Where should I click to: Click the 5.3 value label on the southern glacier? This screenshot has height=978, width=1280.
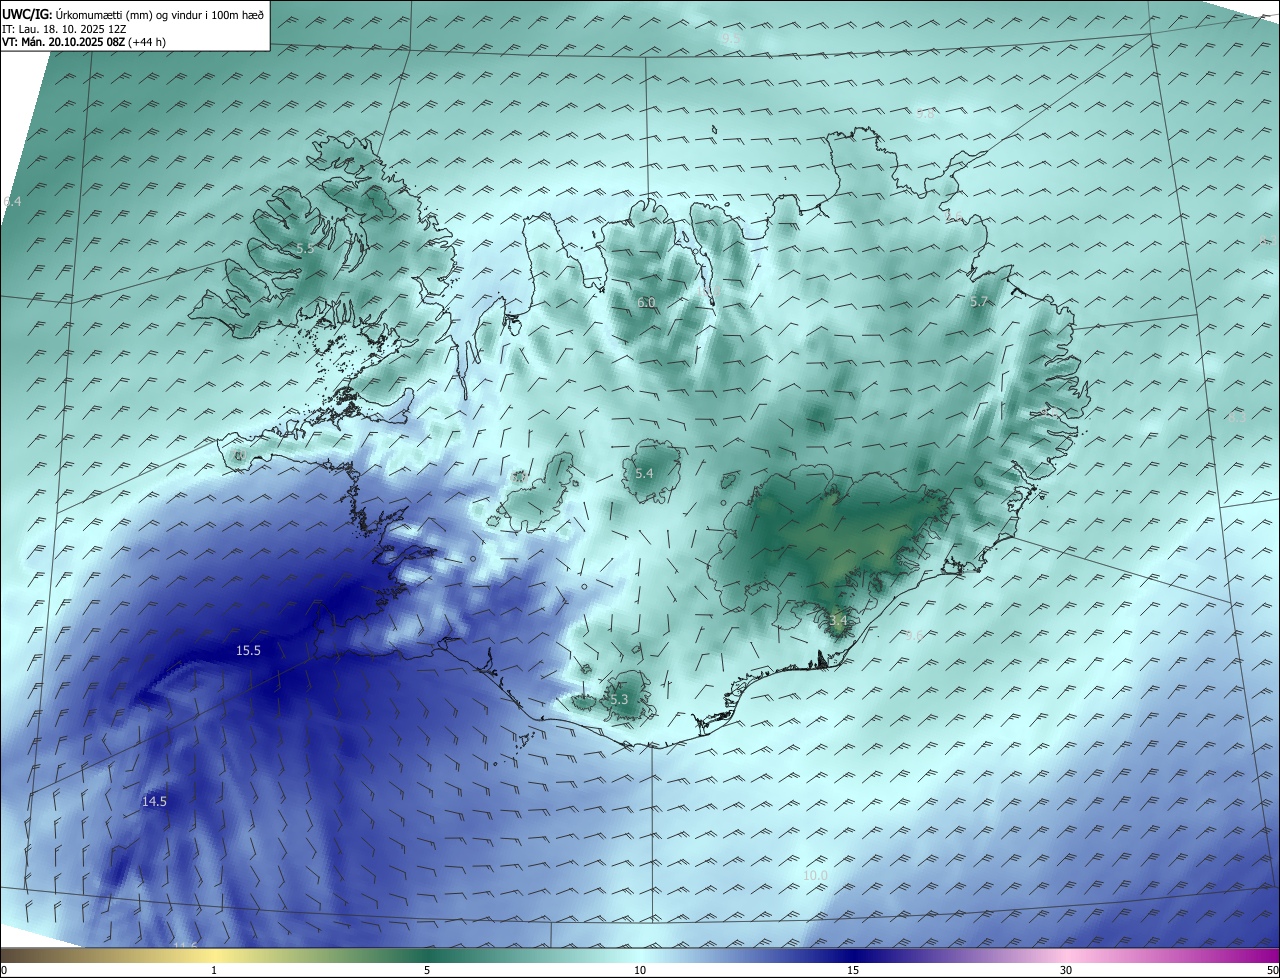click(619, 700)
